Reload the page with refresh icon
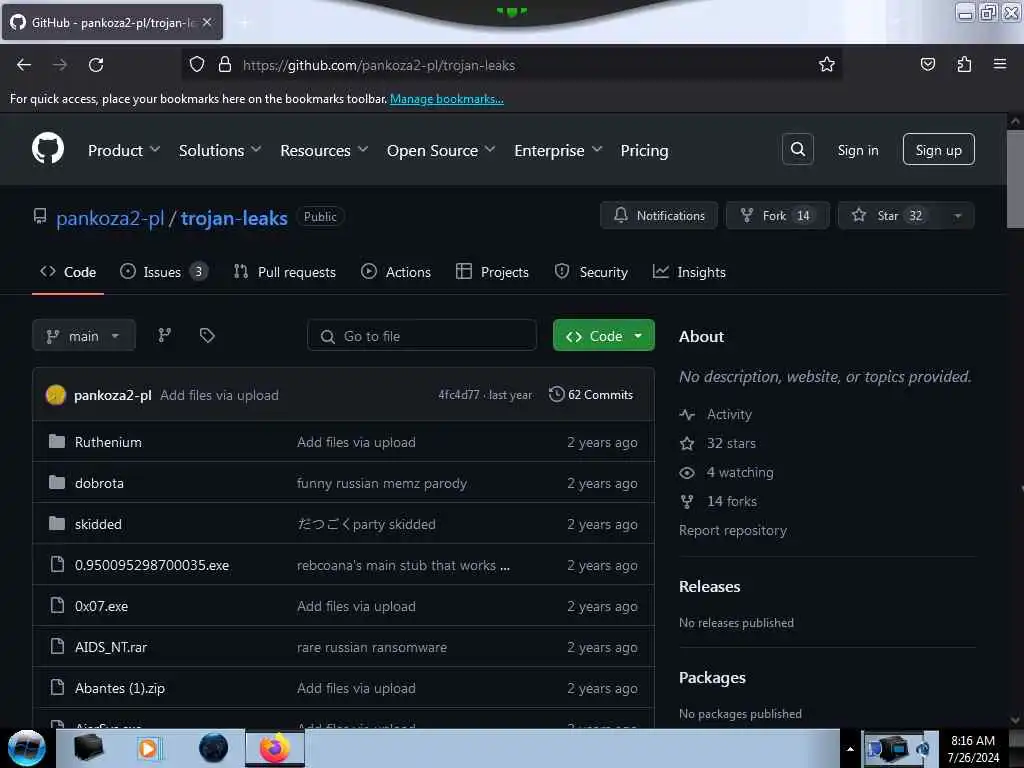 (96, 65)
